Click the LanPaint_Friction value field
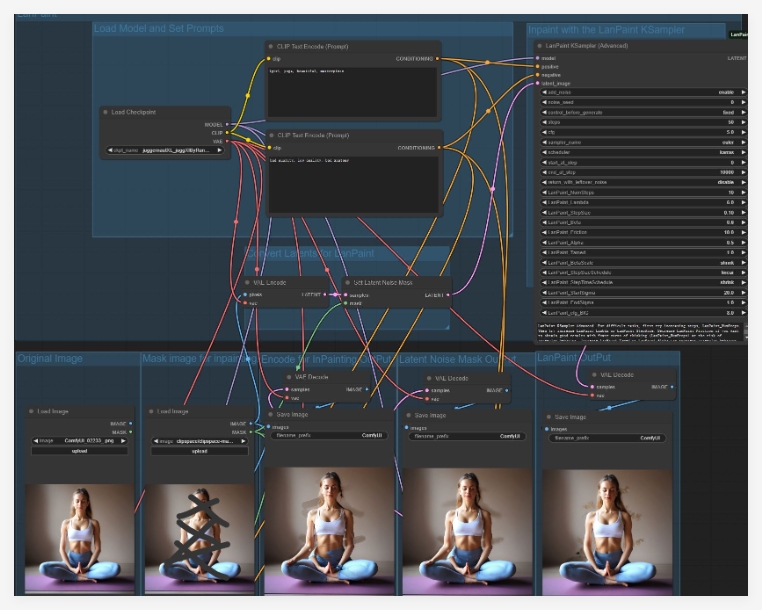Screen dimensions: 762x610 (640, 232)
